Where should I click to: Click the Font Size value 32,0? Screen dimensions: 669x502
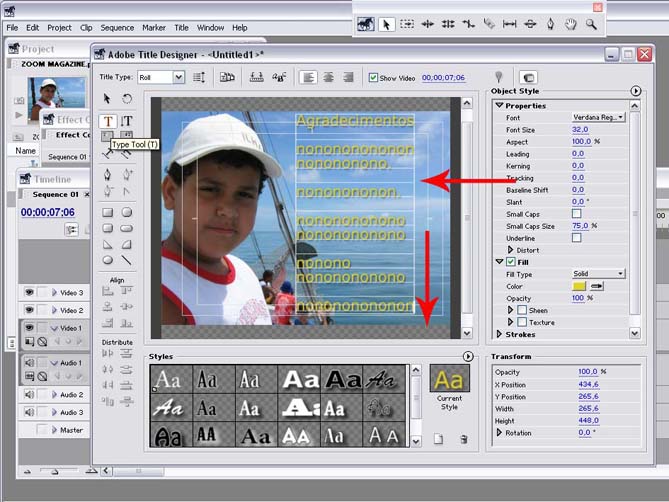point(580,130)
